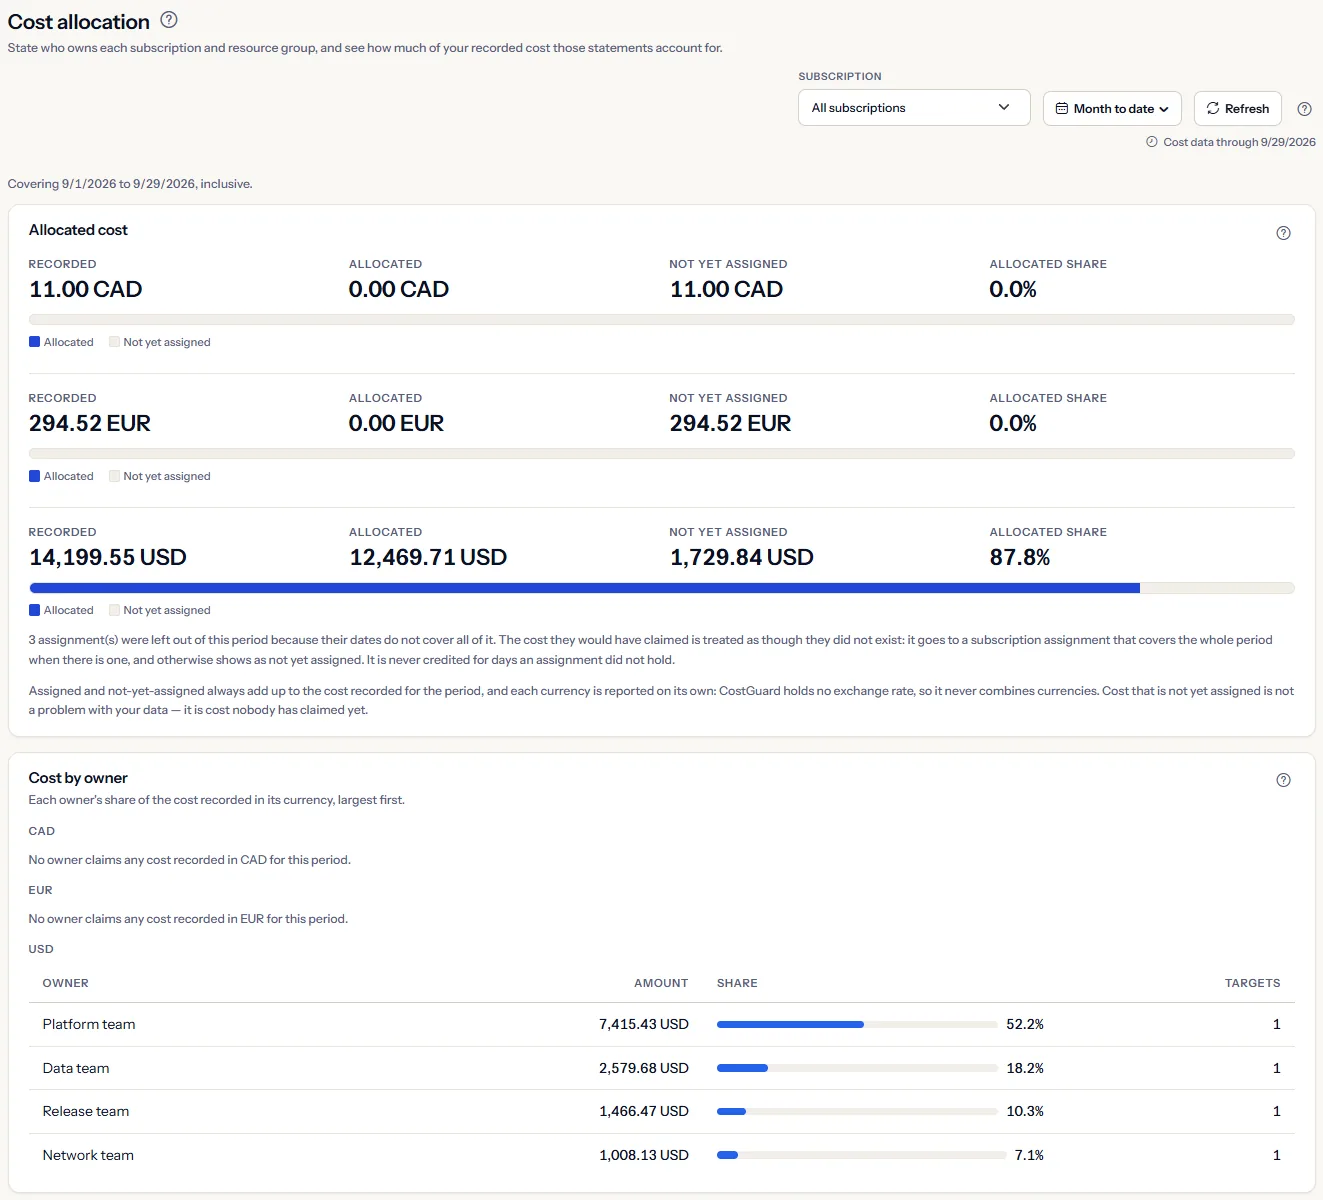1323x1200 pixels.
Task: Open help icon beside Cost allocation title
Action: coord(169,19)
